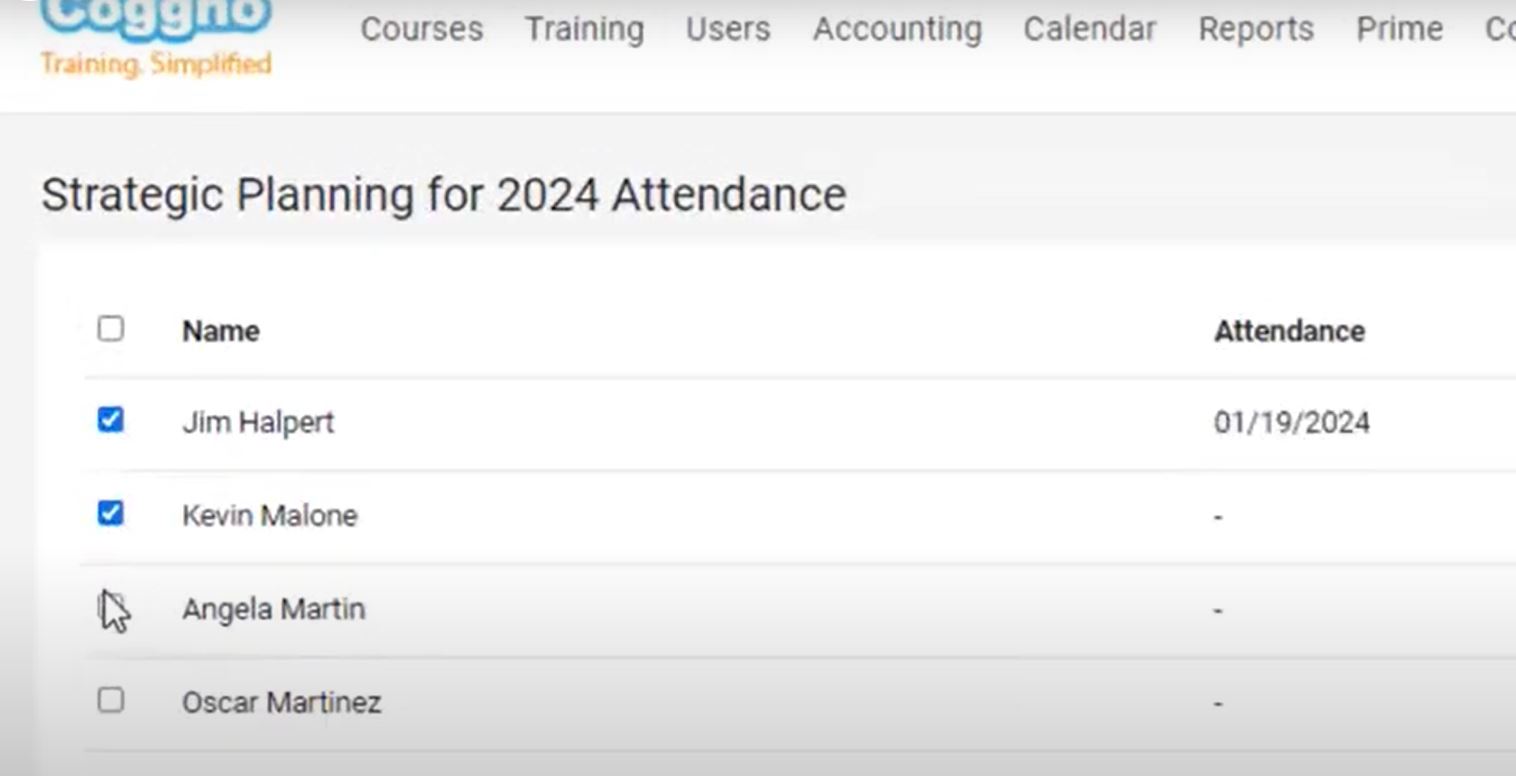Uncheck Kevin Malone's checkbox

pos(111,513)
